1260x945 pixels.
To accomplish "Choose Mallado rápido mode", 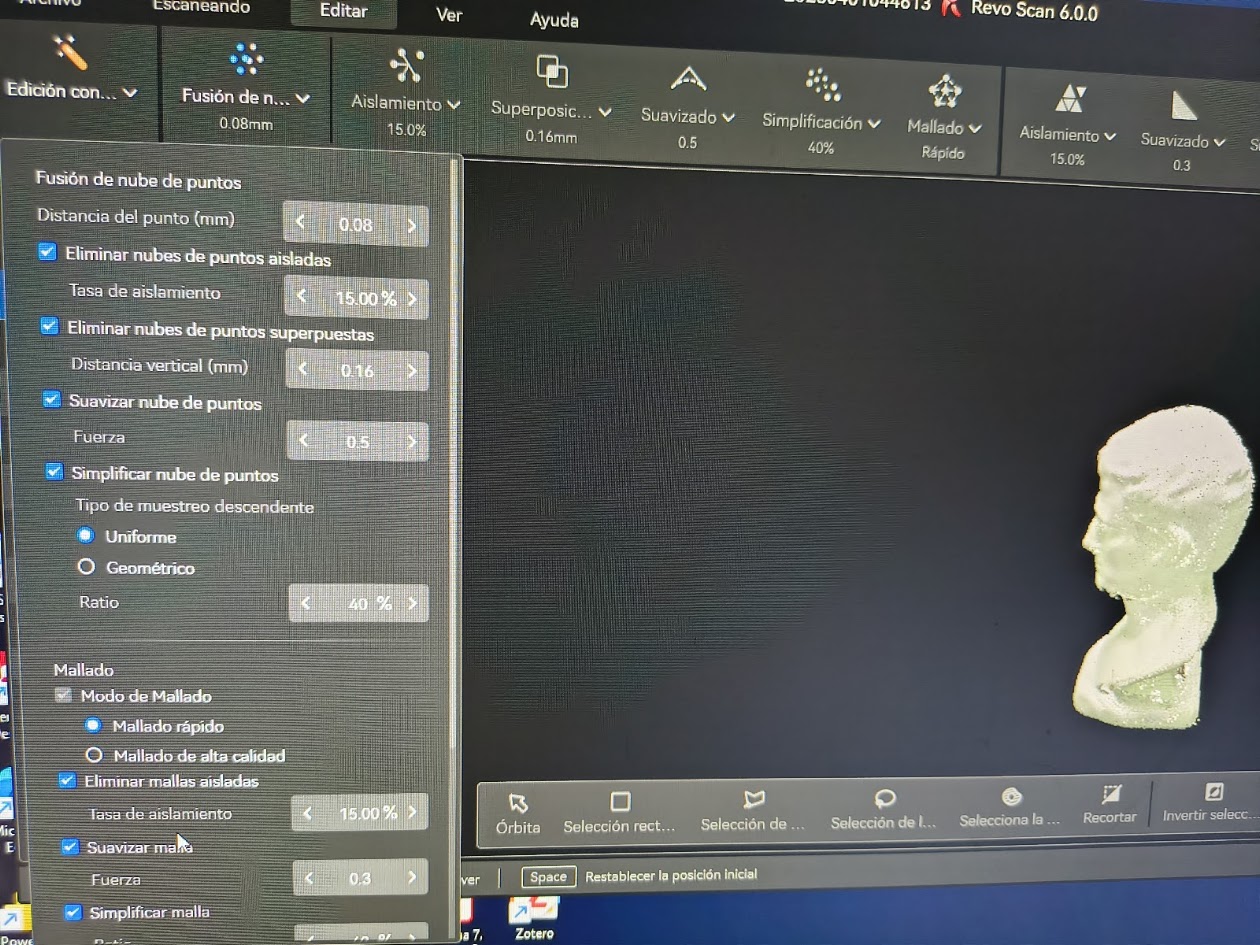I will tap(94, 725).
